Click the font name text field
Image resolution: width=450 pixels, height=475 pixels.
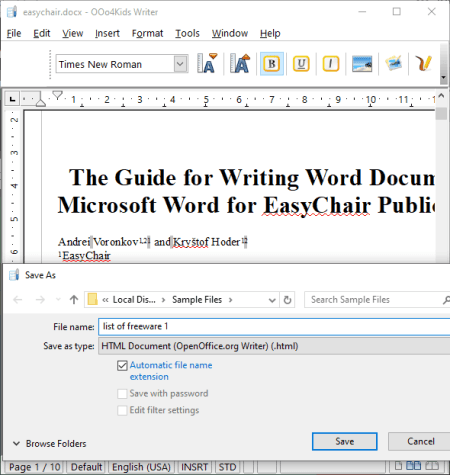click(x=115, y=64)
